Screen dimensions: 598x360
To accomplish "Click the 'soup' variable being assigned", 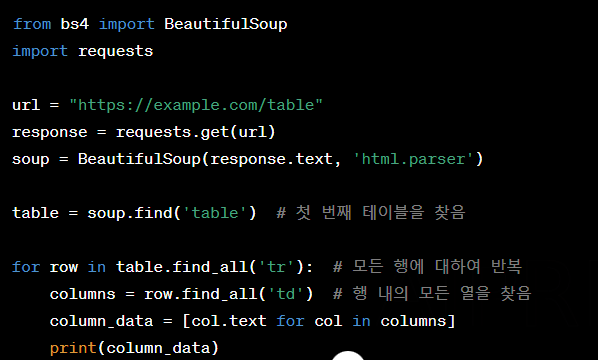I will pyautogui.click(x=31, y=159).
